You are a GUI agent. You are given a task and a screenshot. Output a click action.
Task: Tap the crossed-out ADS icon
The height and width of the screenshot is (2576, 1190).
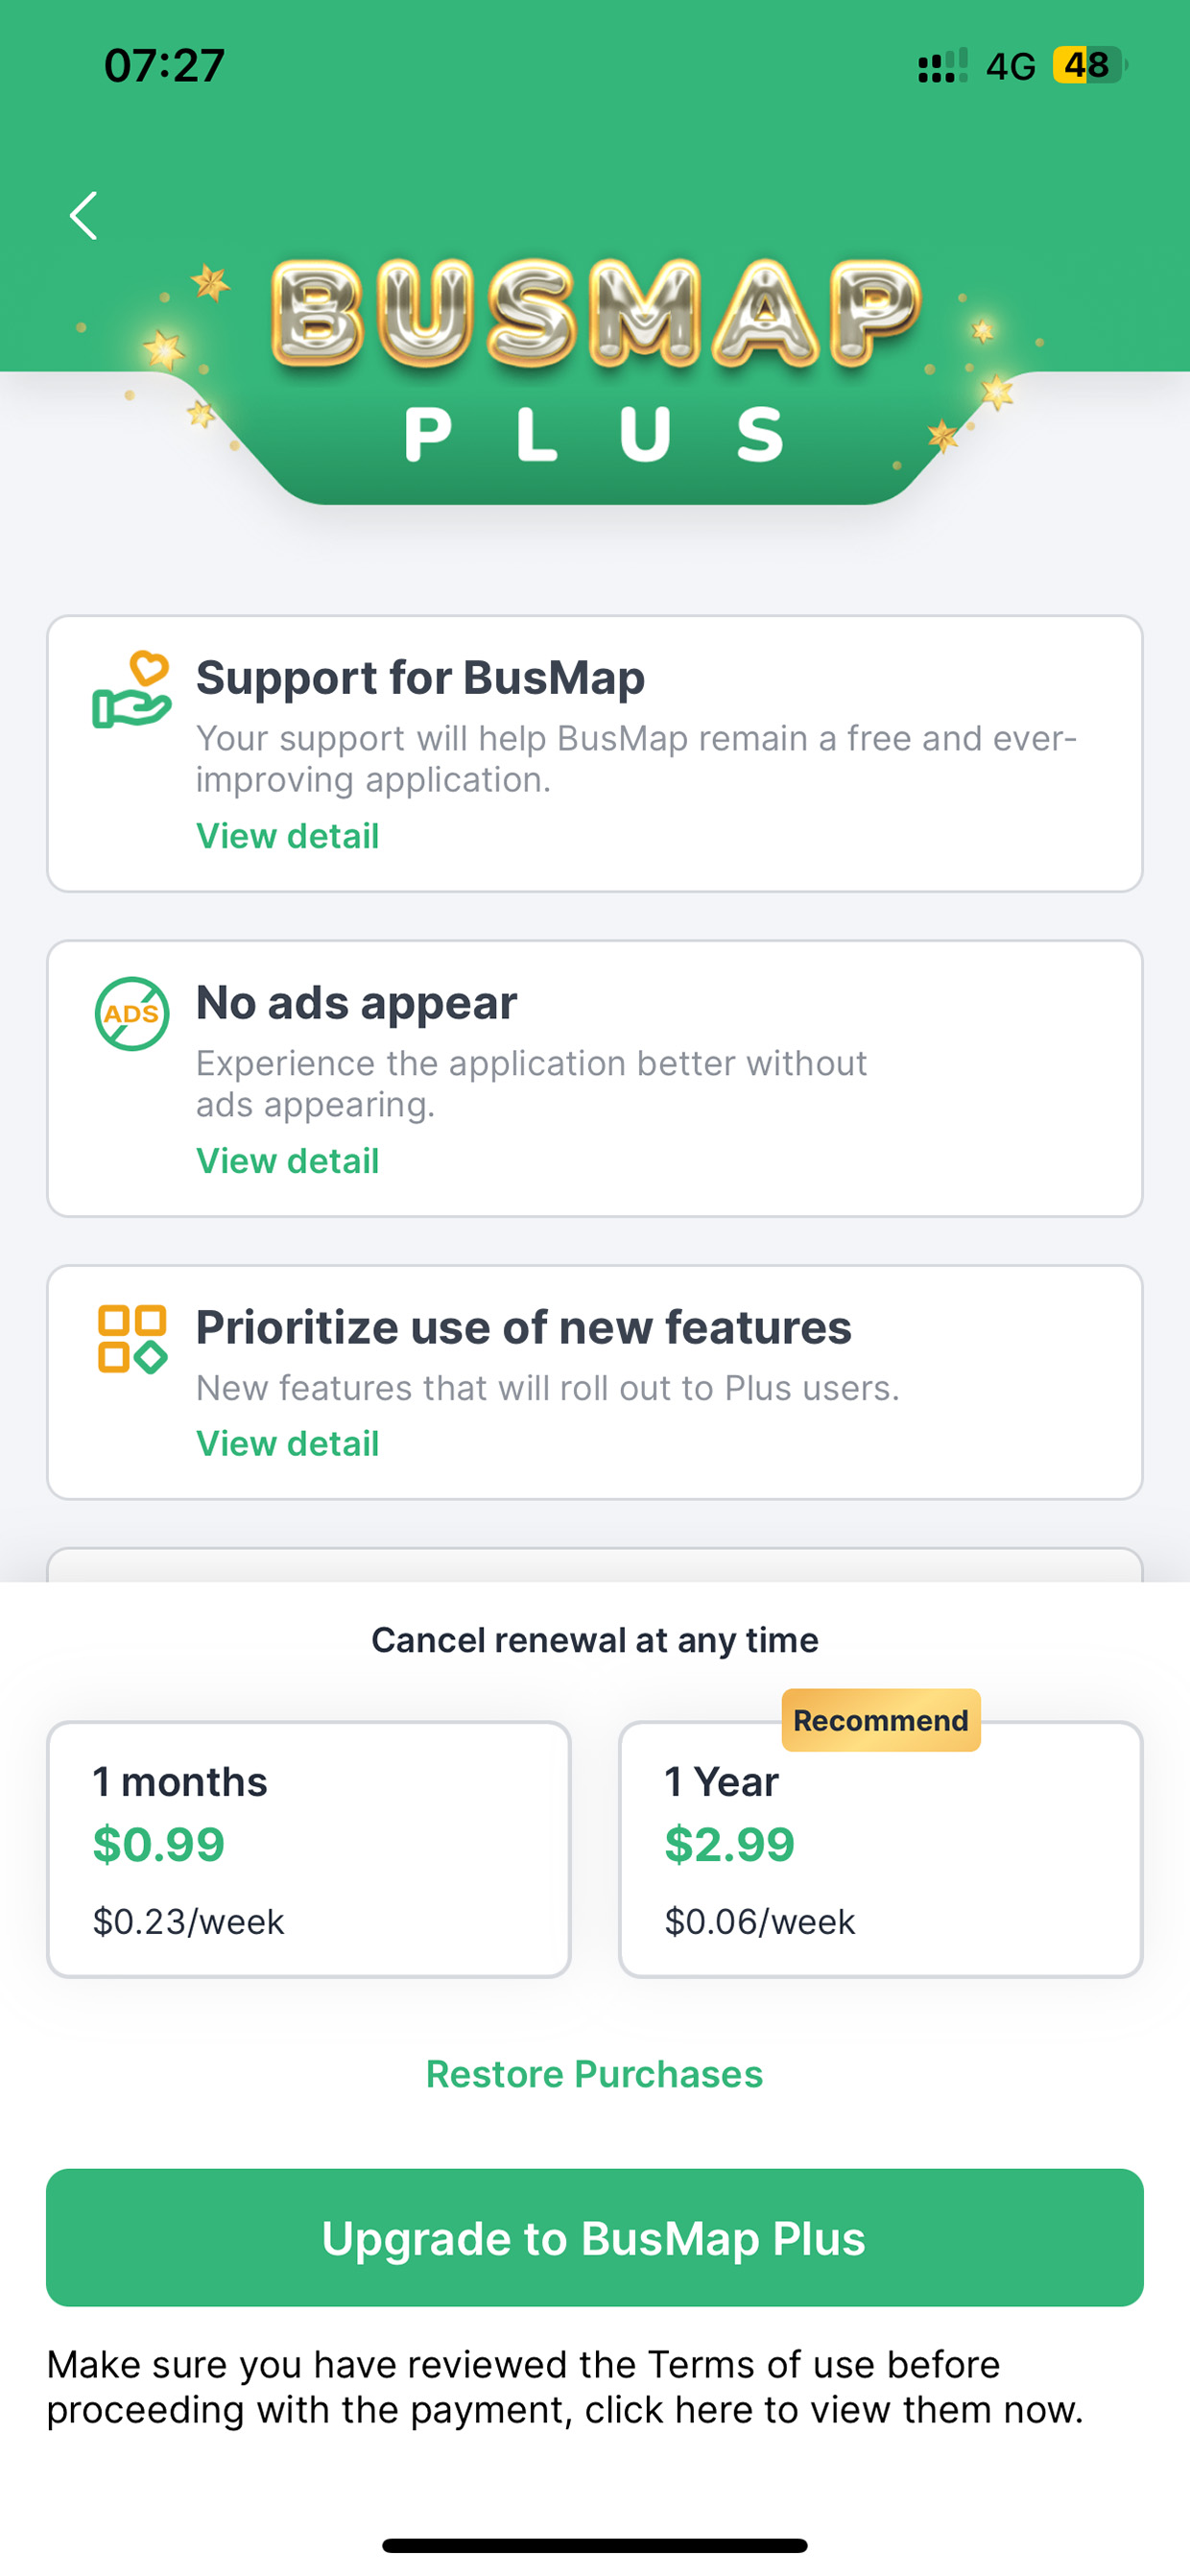click(132, 1013)
